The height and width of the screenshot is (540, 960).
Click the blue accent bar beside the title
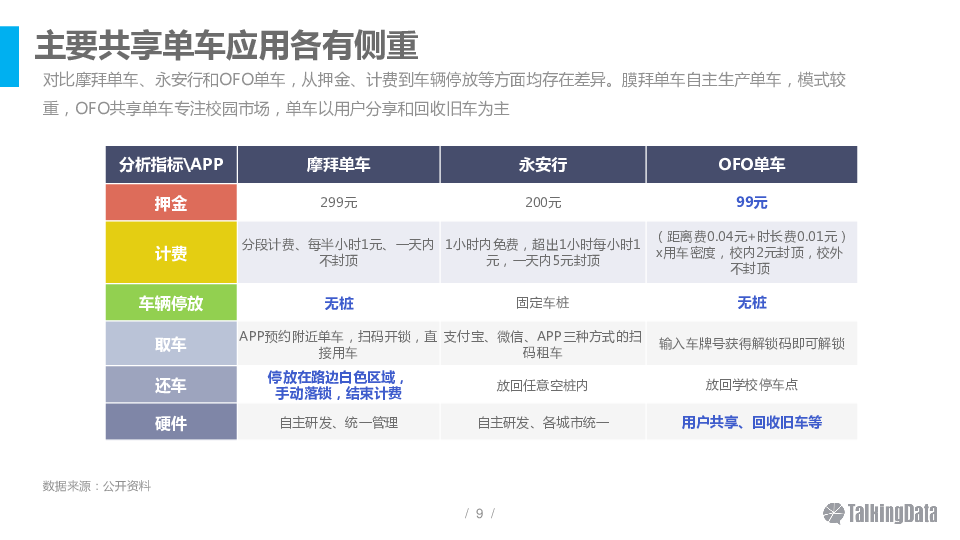click(9, 57)
